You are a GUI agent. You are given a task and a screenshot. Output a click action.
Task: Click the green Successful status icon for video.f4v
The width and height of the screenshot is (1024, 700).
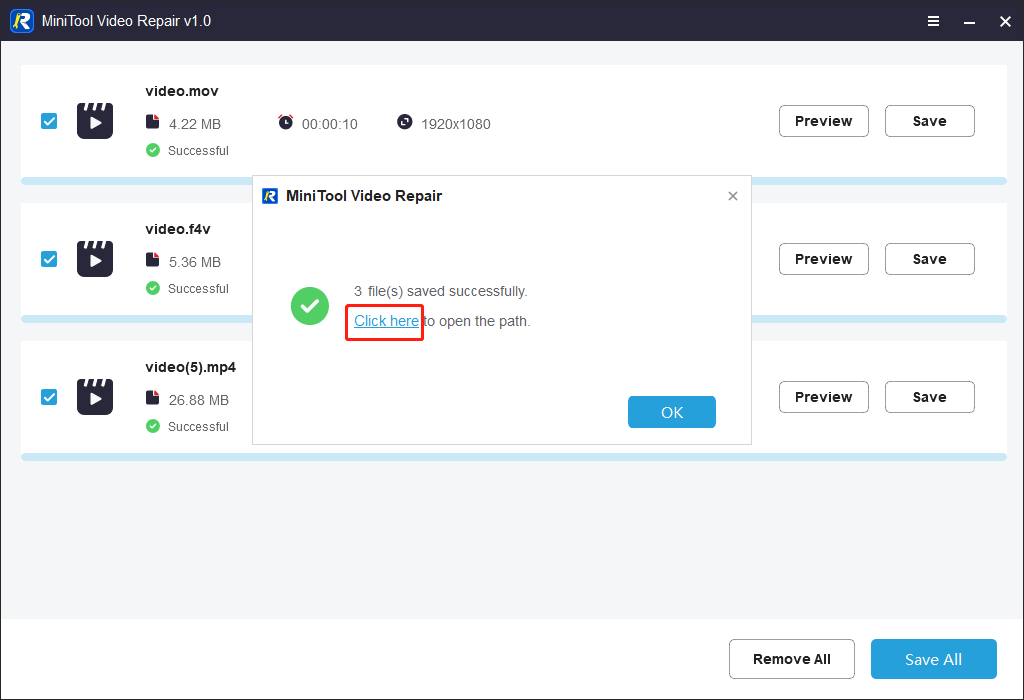153,288
